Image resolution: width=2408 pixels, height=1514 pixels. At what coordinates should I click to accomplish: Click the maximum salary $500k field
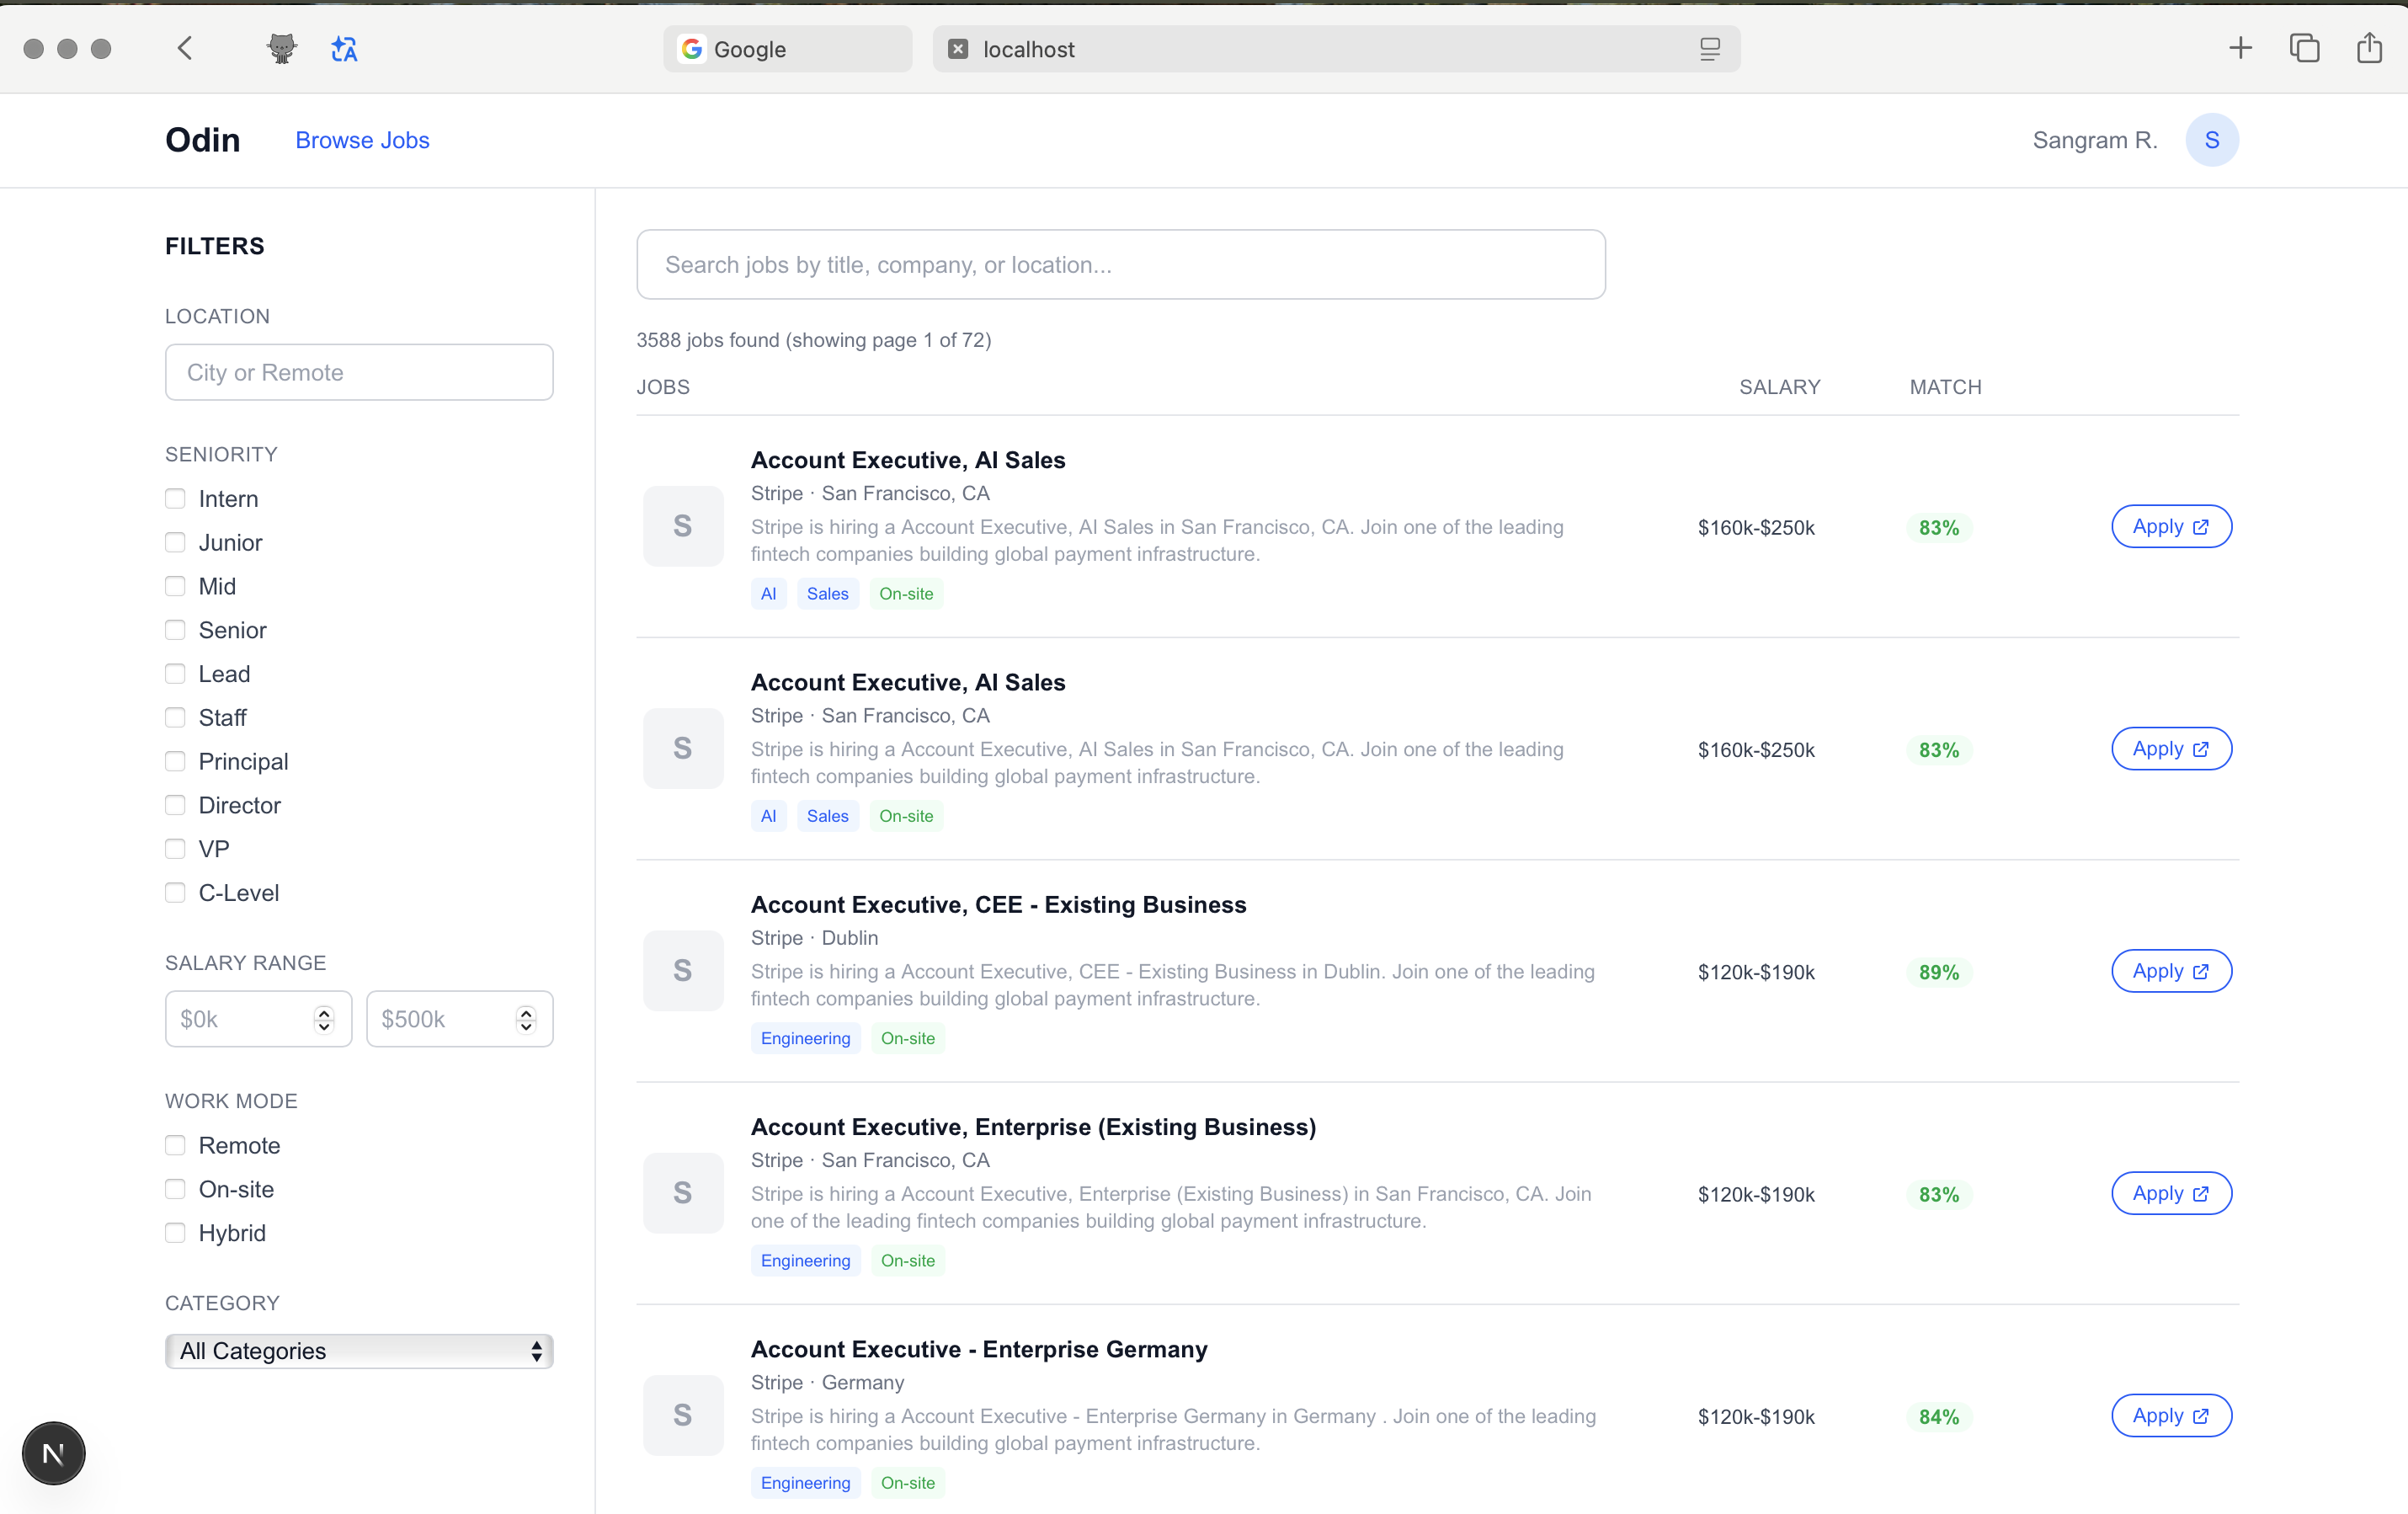(x=459, y=1019)
